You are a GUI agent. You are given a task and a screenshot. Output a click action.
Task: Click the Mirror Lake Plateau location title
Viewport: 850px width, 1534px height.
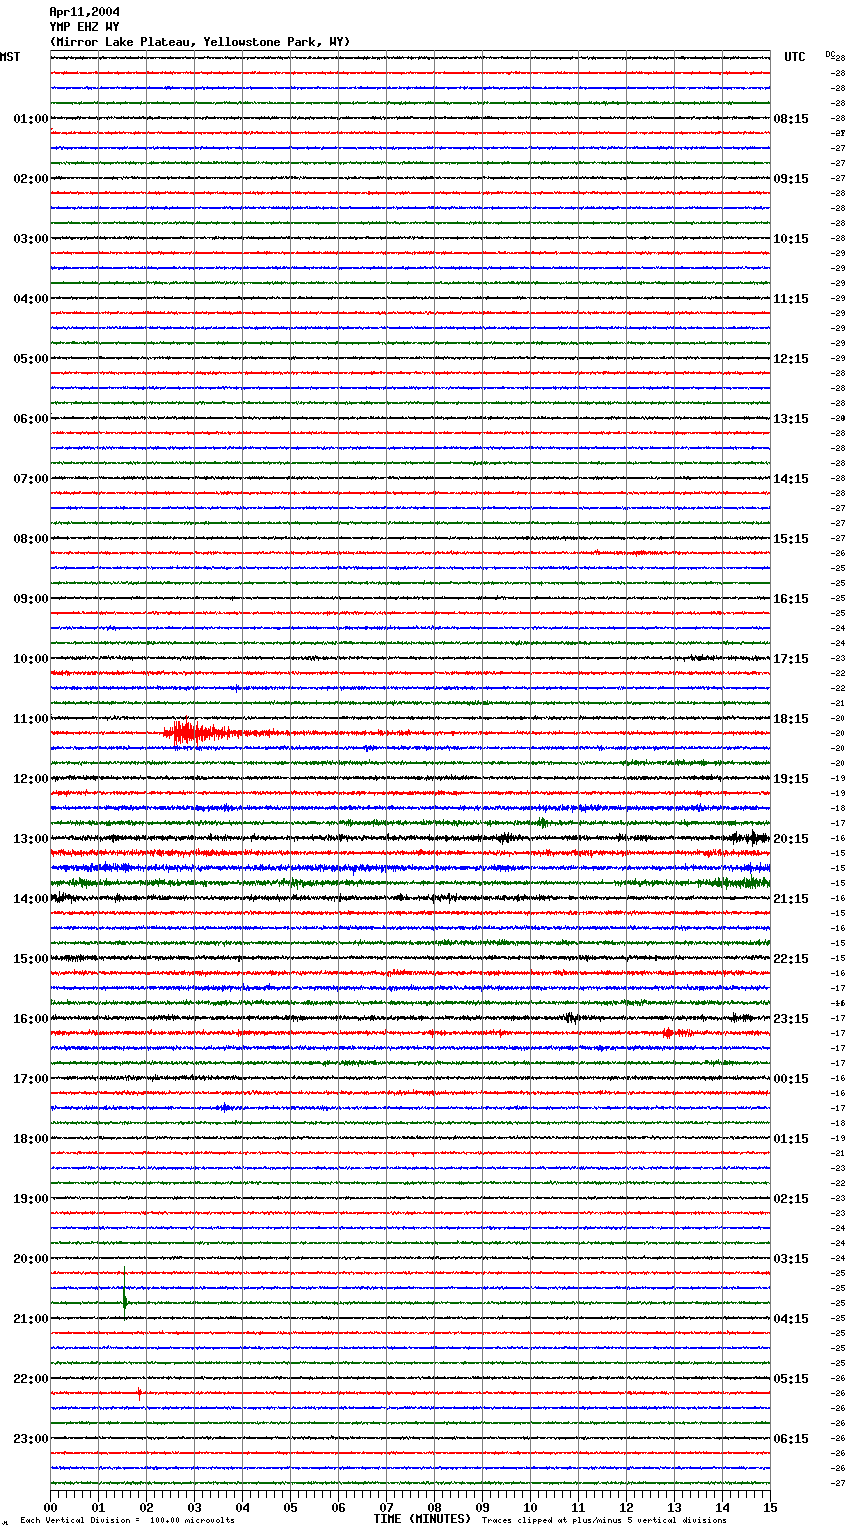pyautogui.click(x=200, y=42)
